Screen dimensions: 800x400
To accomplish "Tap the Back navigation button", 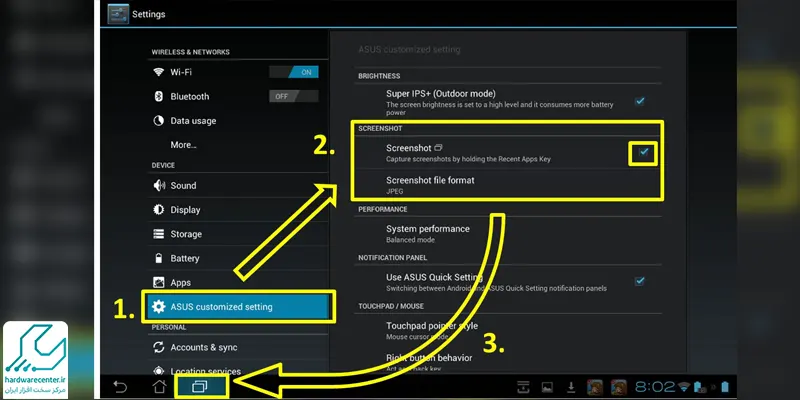I will [x=120, y=387].
